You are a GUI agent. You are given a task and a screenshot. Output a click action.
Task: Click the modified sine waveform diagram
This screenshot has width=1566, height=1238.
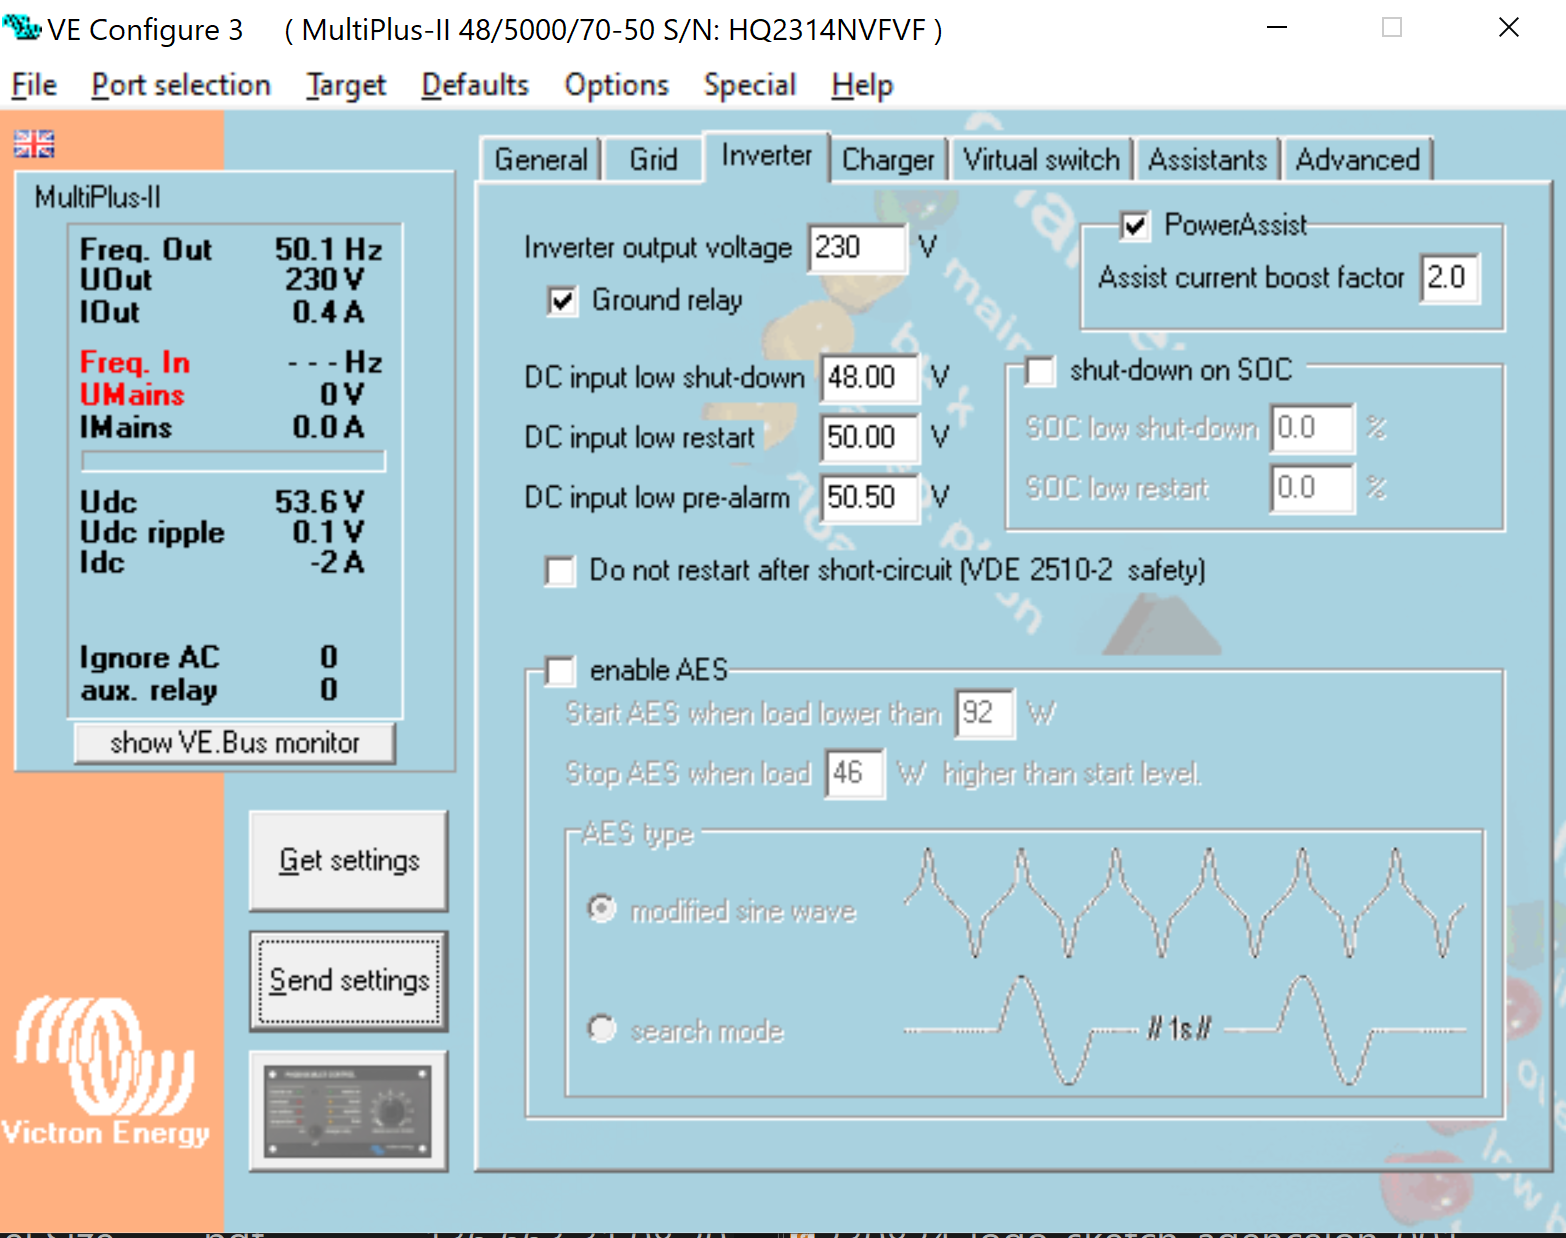click(1184, 903)
